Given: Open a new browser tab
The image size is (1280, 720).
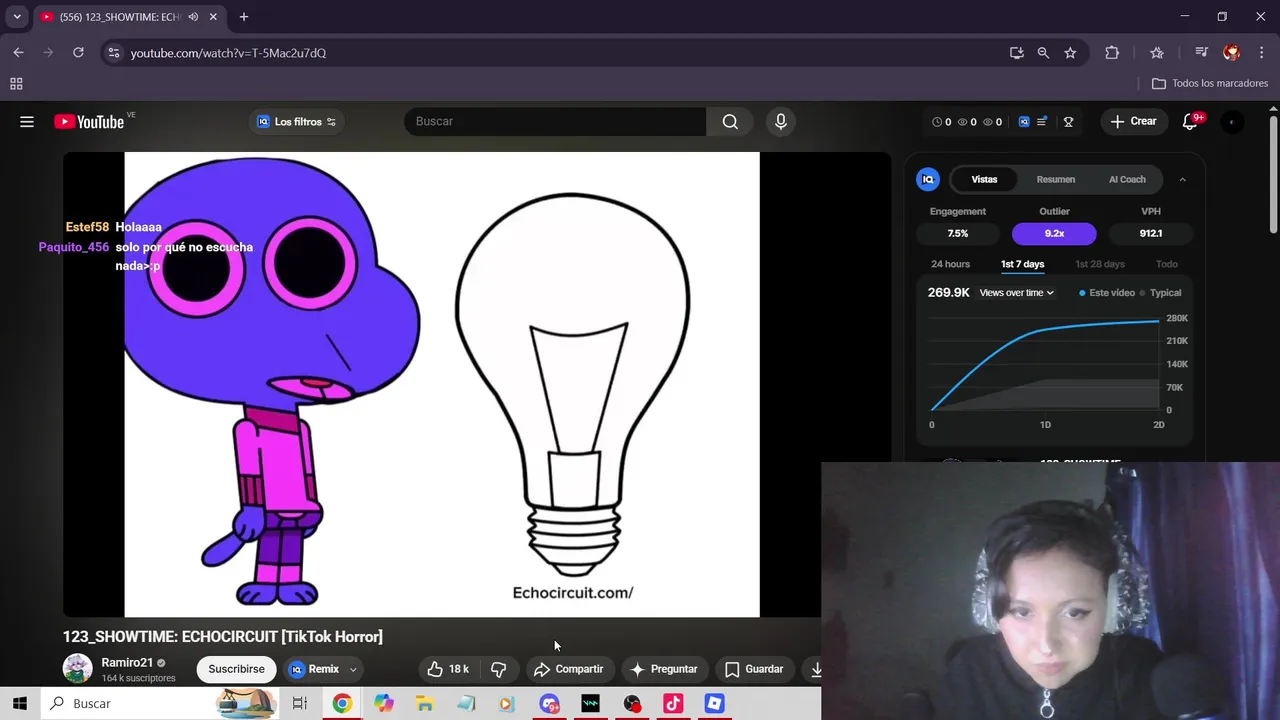Looking at the screenshot, I should pos(243,17).
